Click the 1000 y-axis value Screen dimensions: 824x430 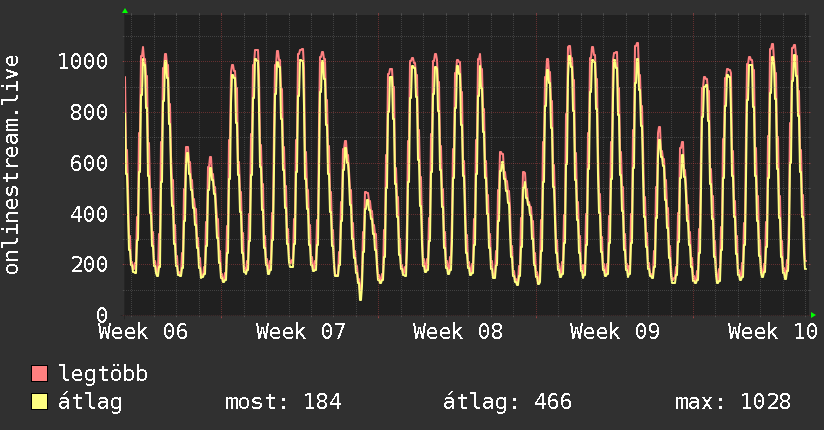click(x=83, y=62)
